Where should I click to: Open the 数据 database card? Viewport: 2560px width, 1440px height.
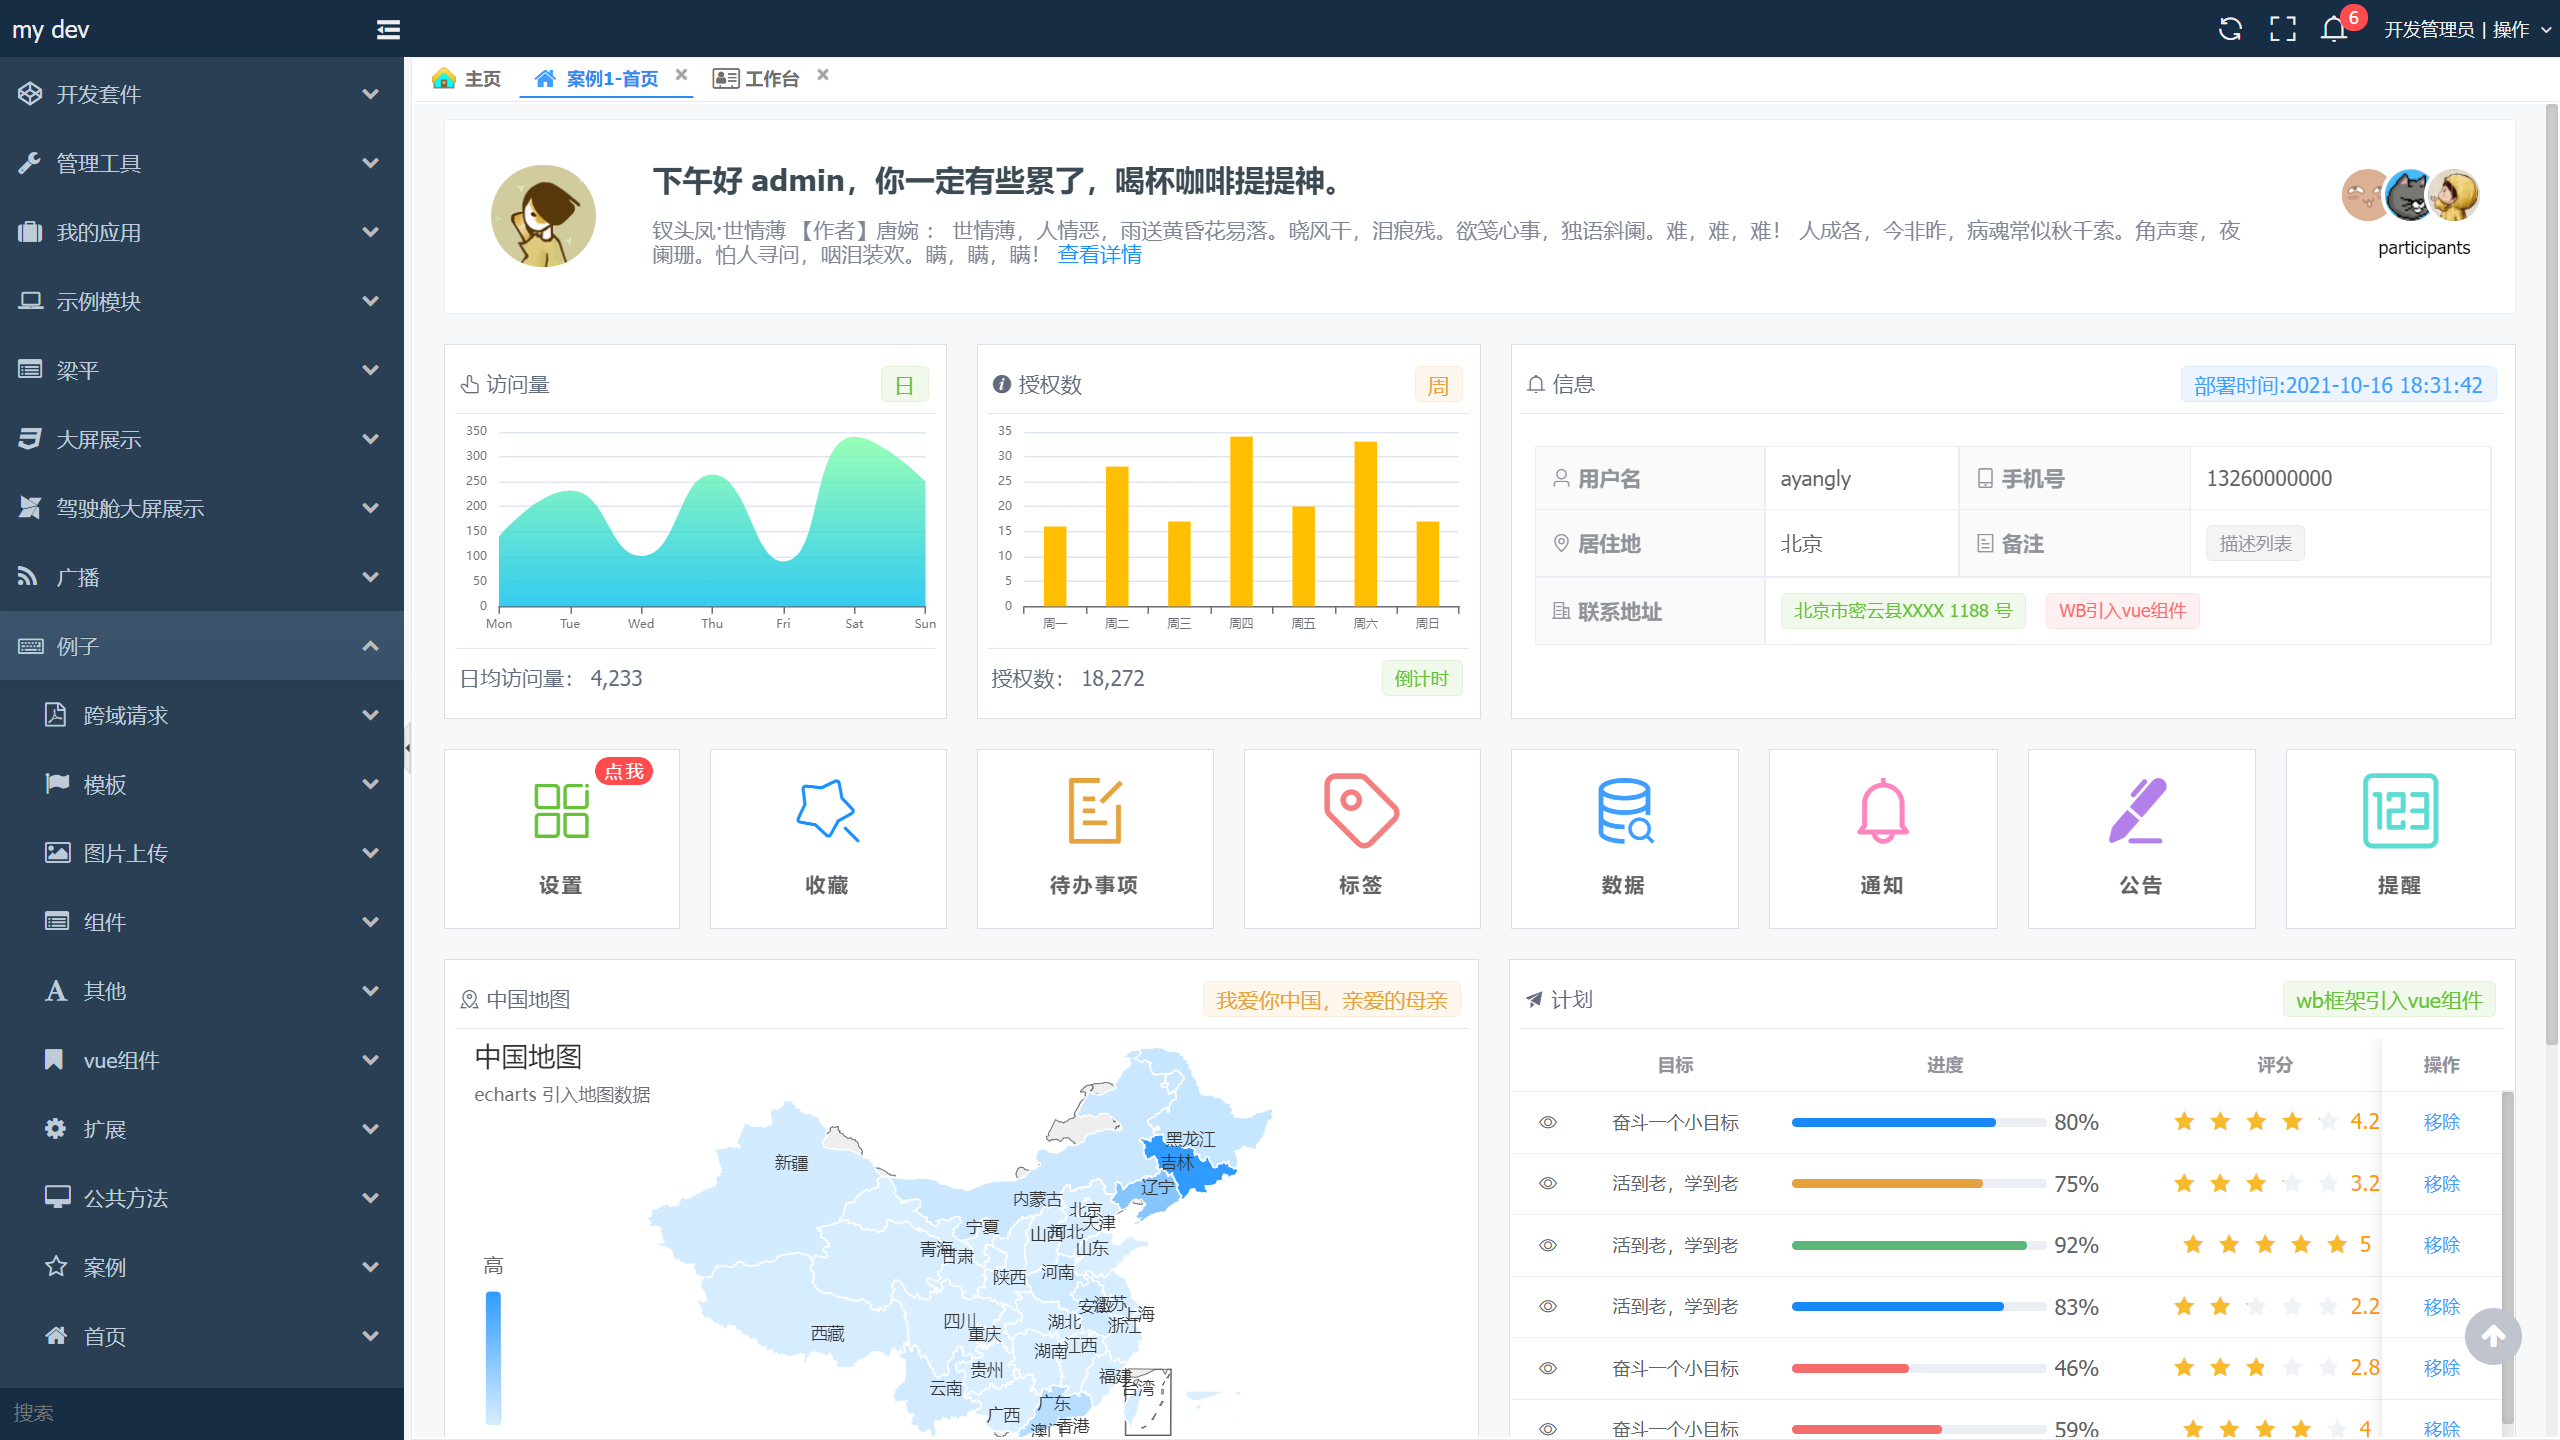[1624, 838]
